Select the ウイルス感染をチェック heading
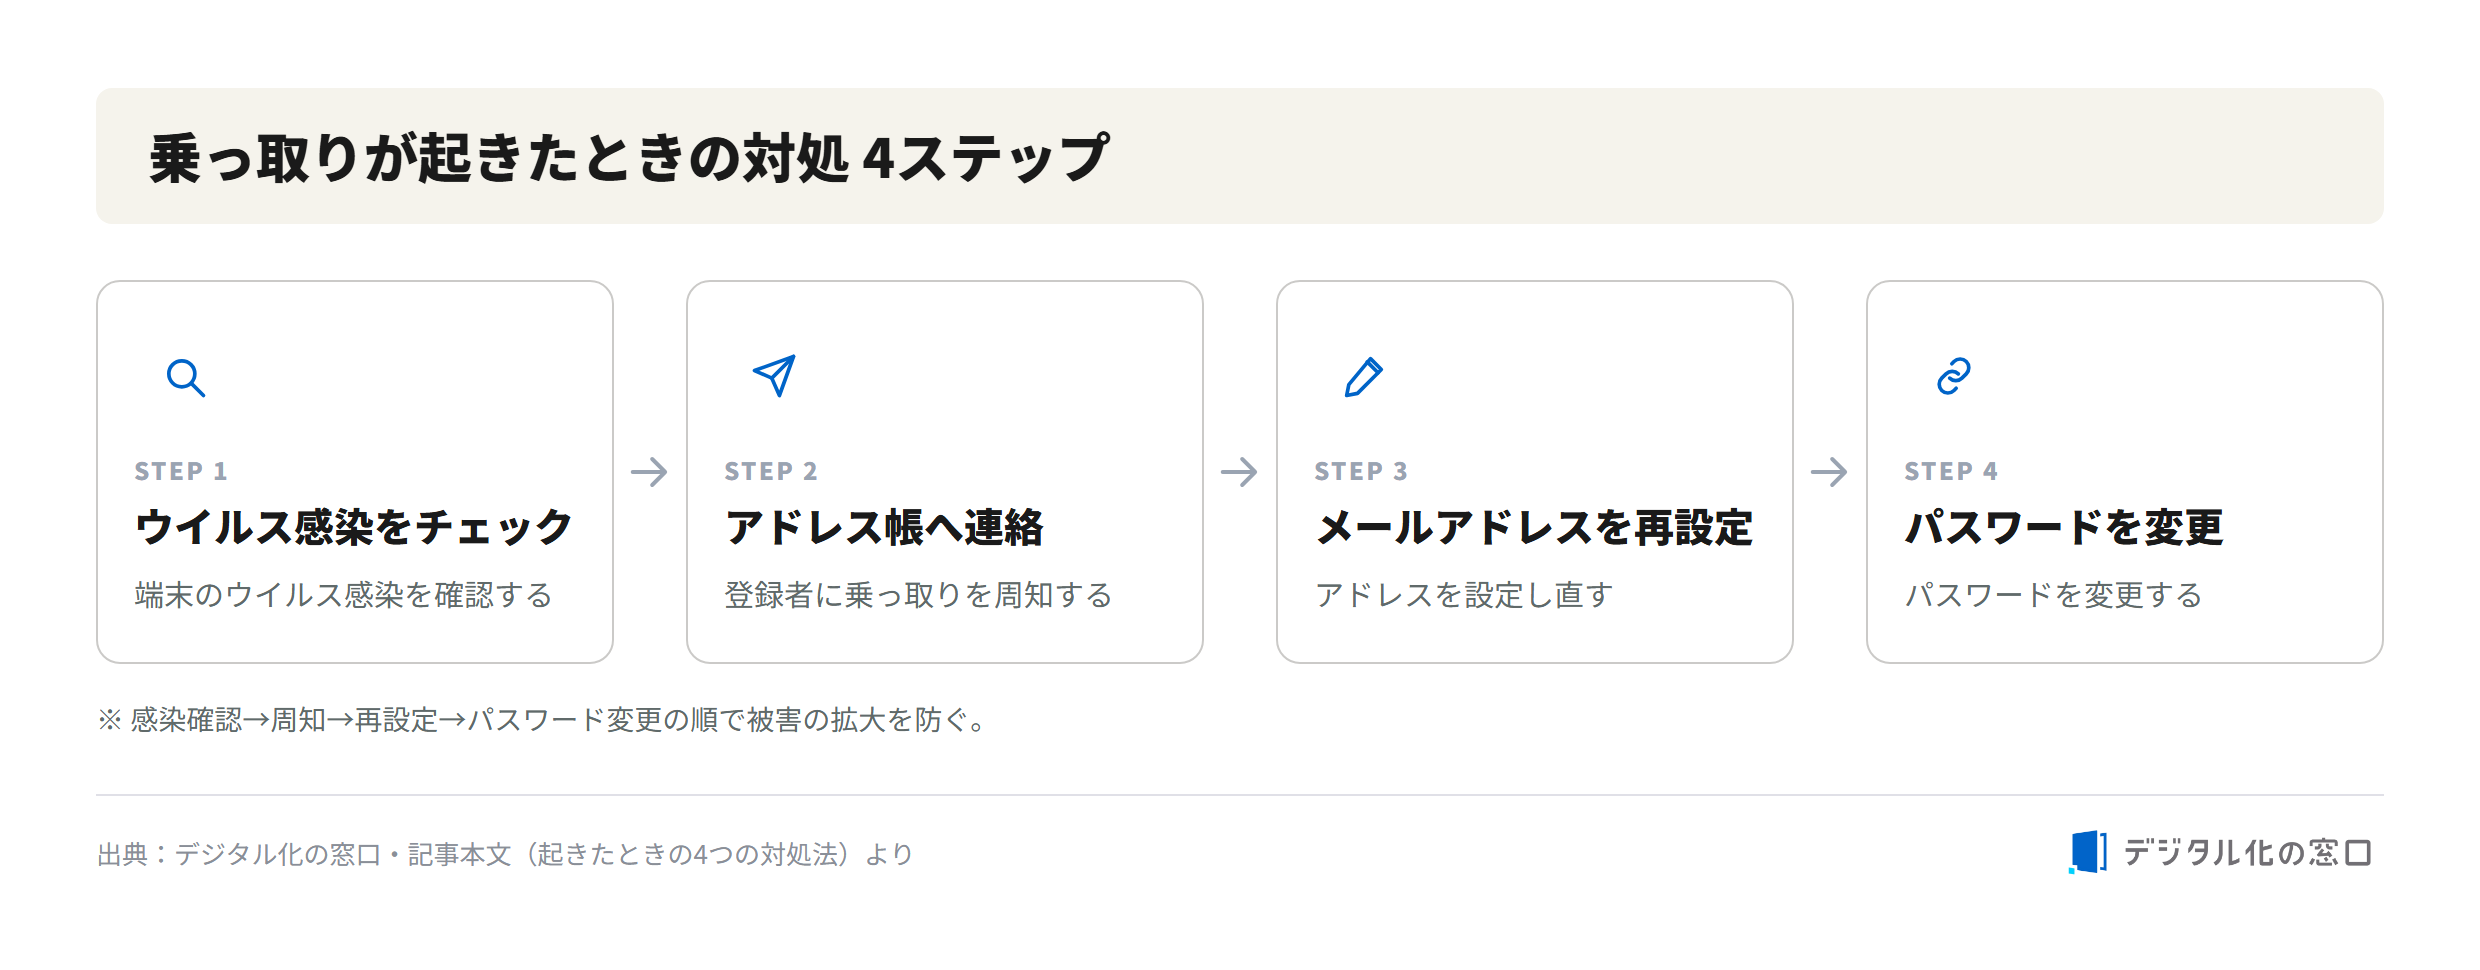 (354, 527)
